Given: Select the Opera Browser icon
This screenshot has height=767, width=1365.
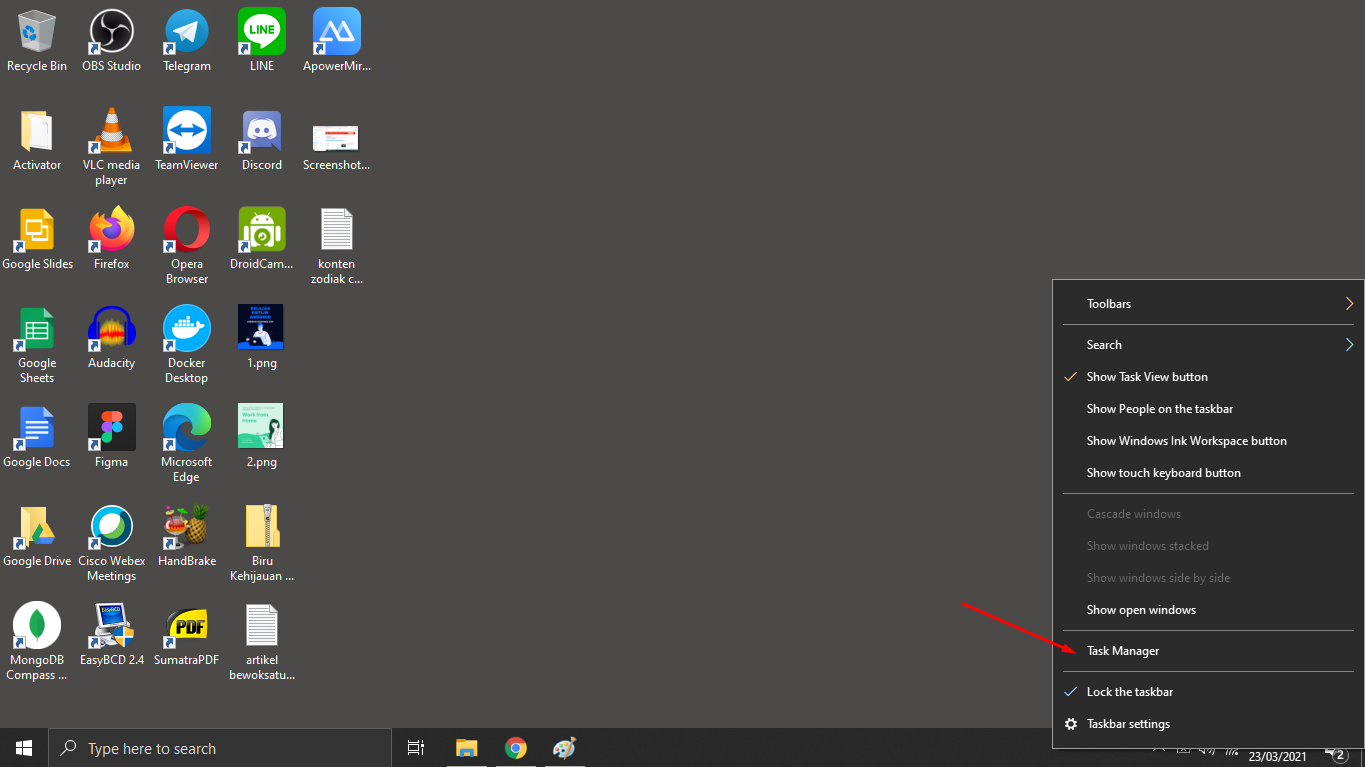Looking at the screenshot, I should tap(187, 245).
